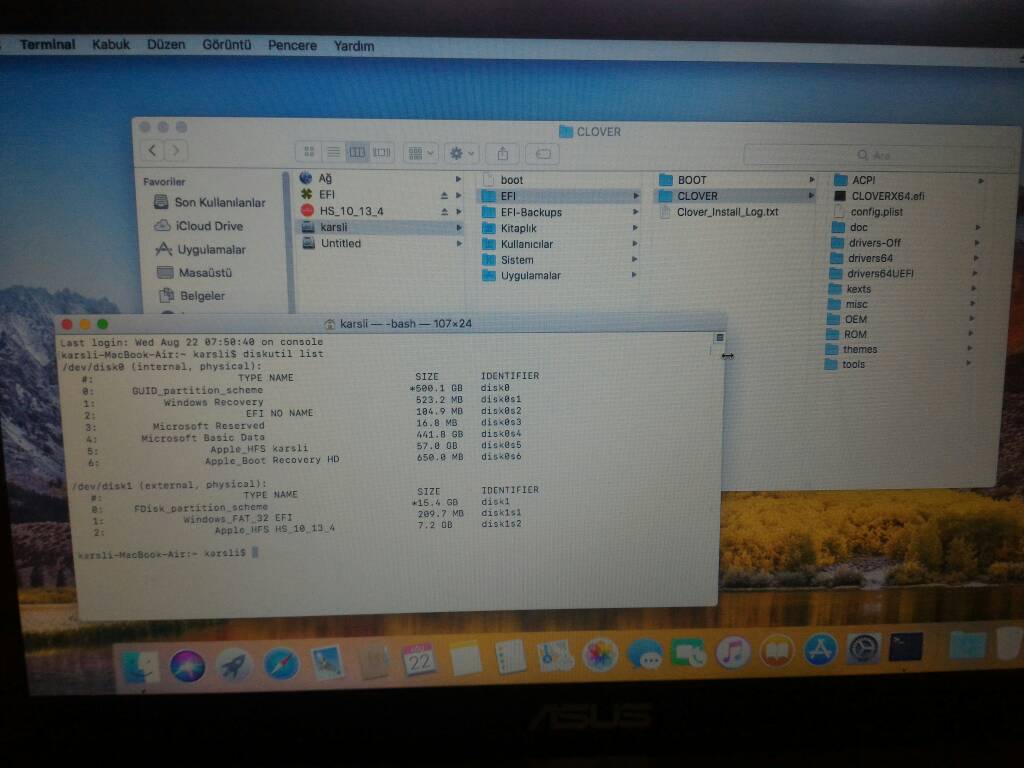Open the Pencere menu

pos(292,45)
